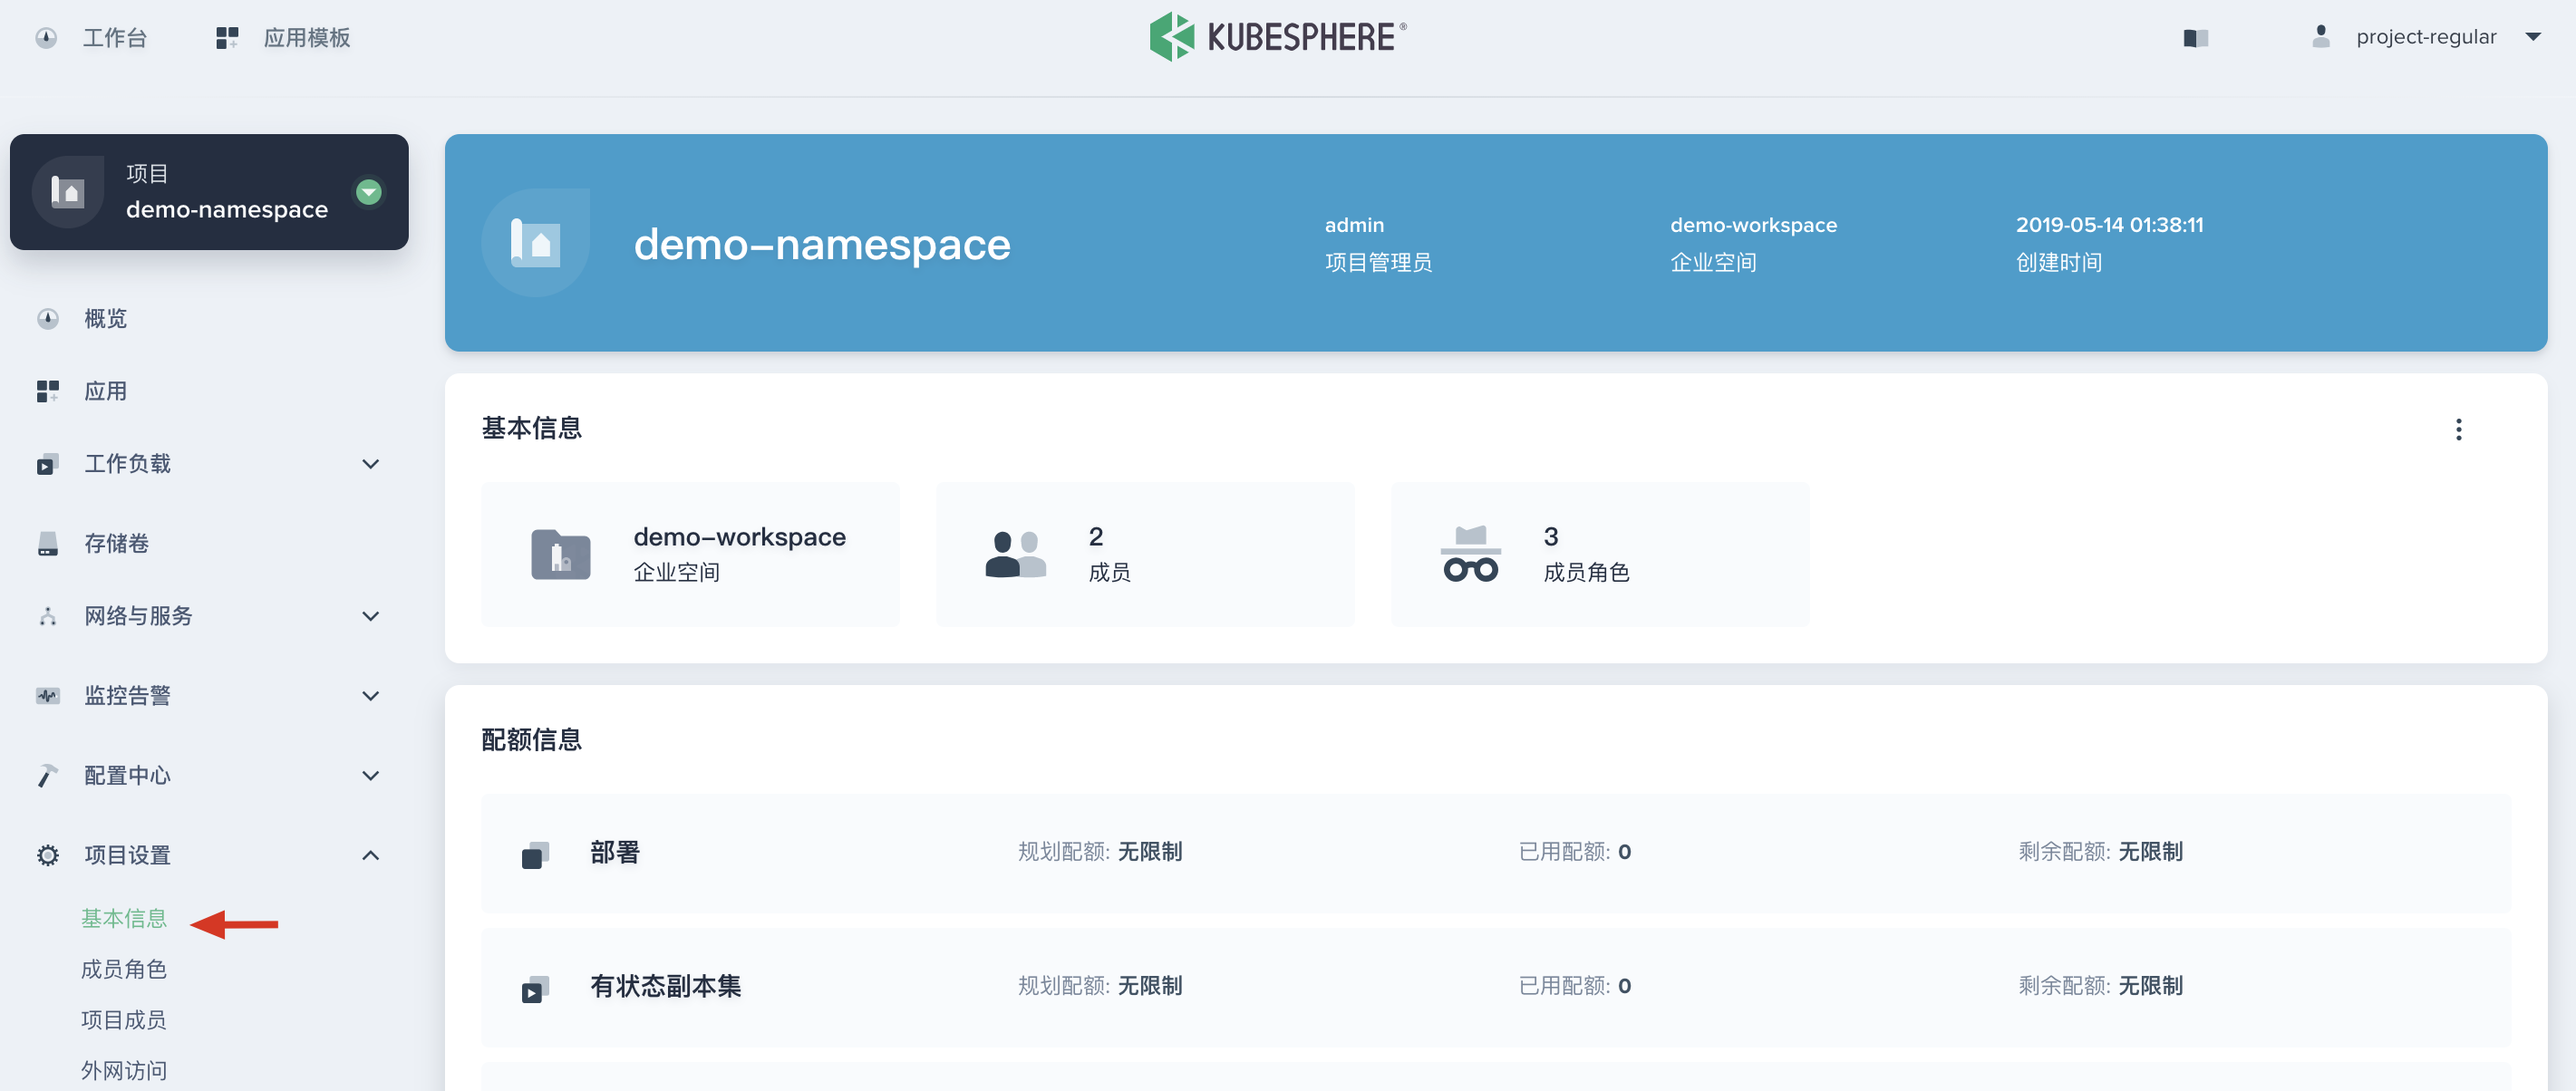Click 规划配额: 无限制 in 部署 row

(x=1100, y=852)
